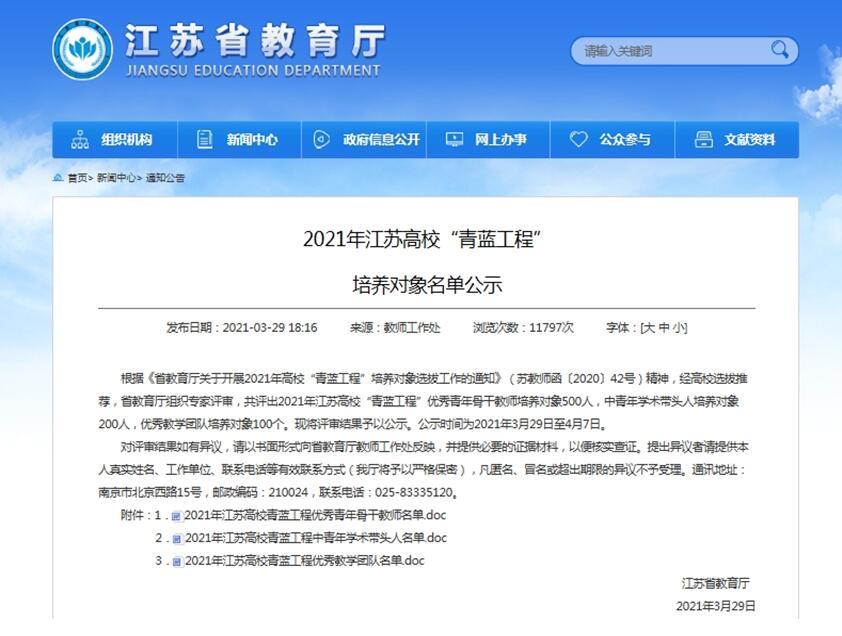The height and width of the screenshot is (636, 842).
Task: Click the 组织机构 hierarchy icon
Action: click(80, 140)
